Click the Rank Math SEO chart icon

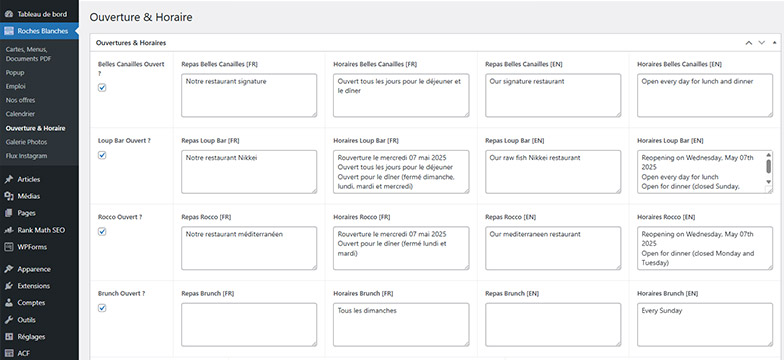[x=8, y=230]
